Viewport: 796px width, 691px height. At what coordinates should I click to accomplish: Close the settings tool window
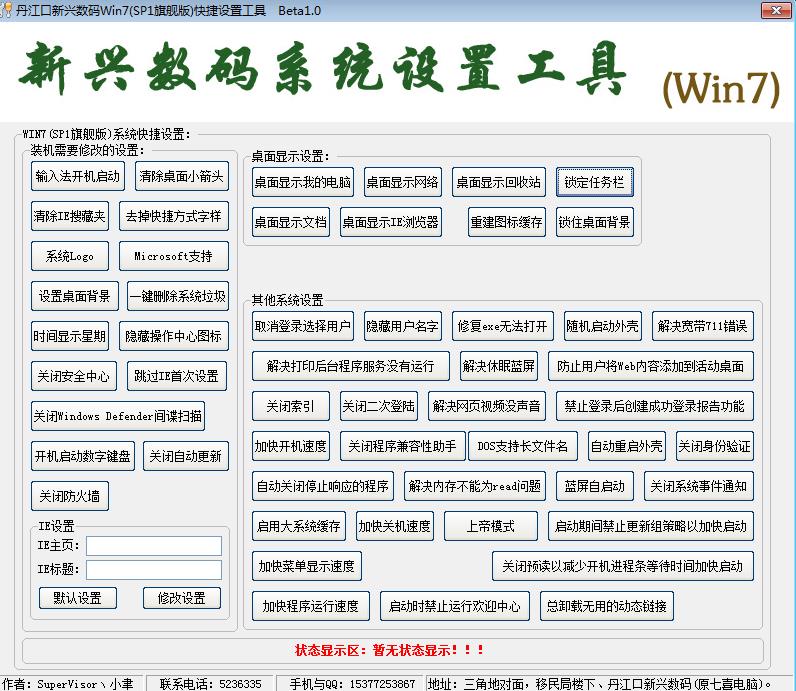tap(776, 10)
